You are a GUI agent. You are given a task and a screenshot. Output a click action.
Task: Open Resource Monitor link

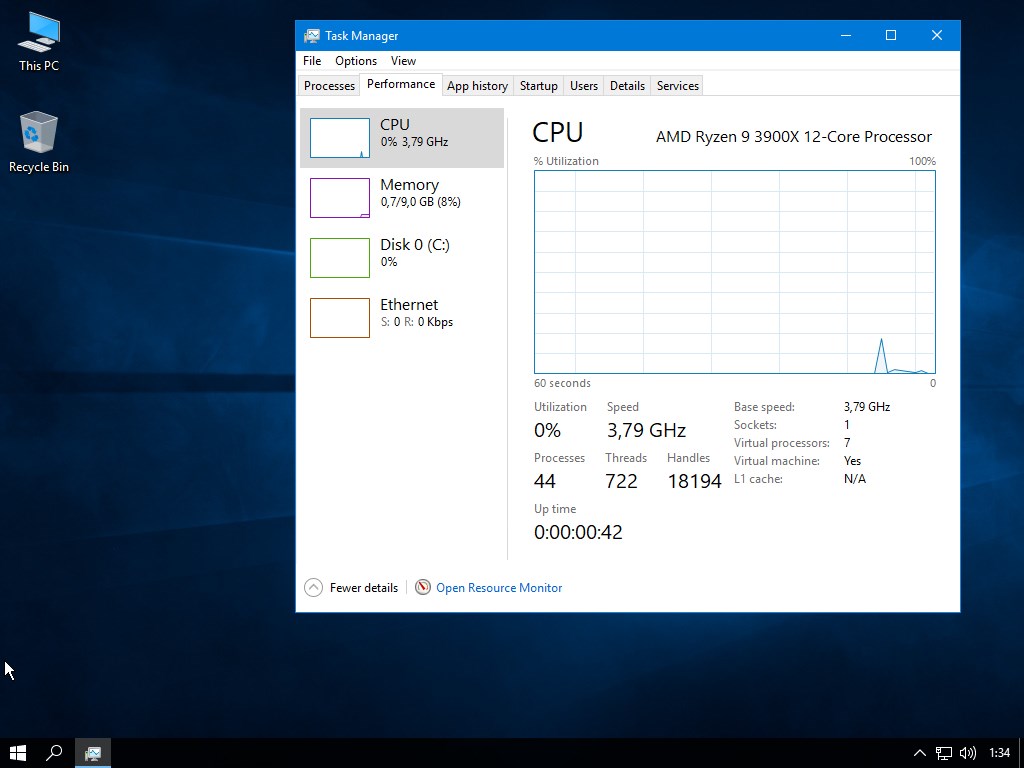[x=499, y=588]
